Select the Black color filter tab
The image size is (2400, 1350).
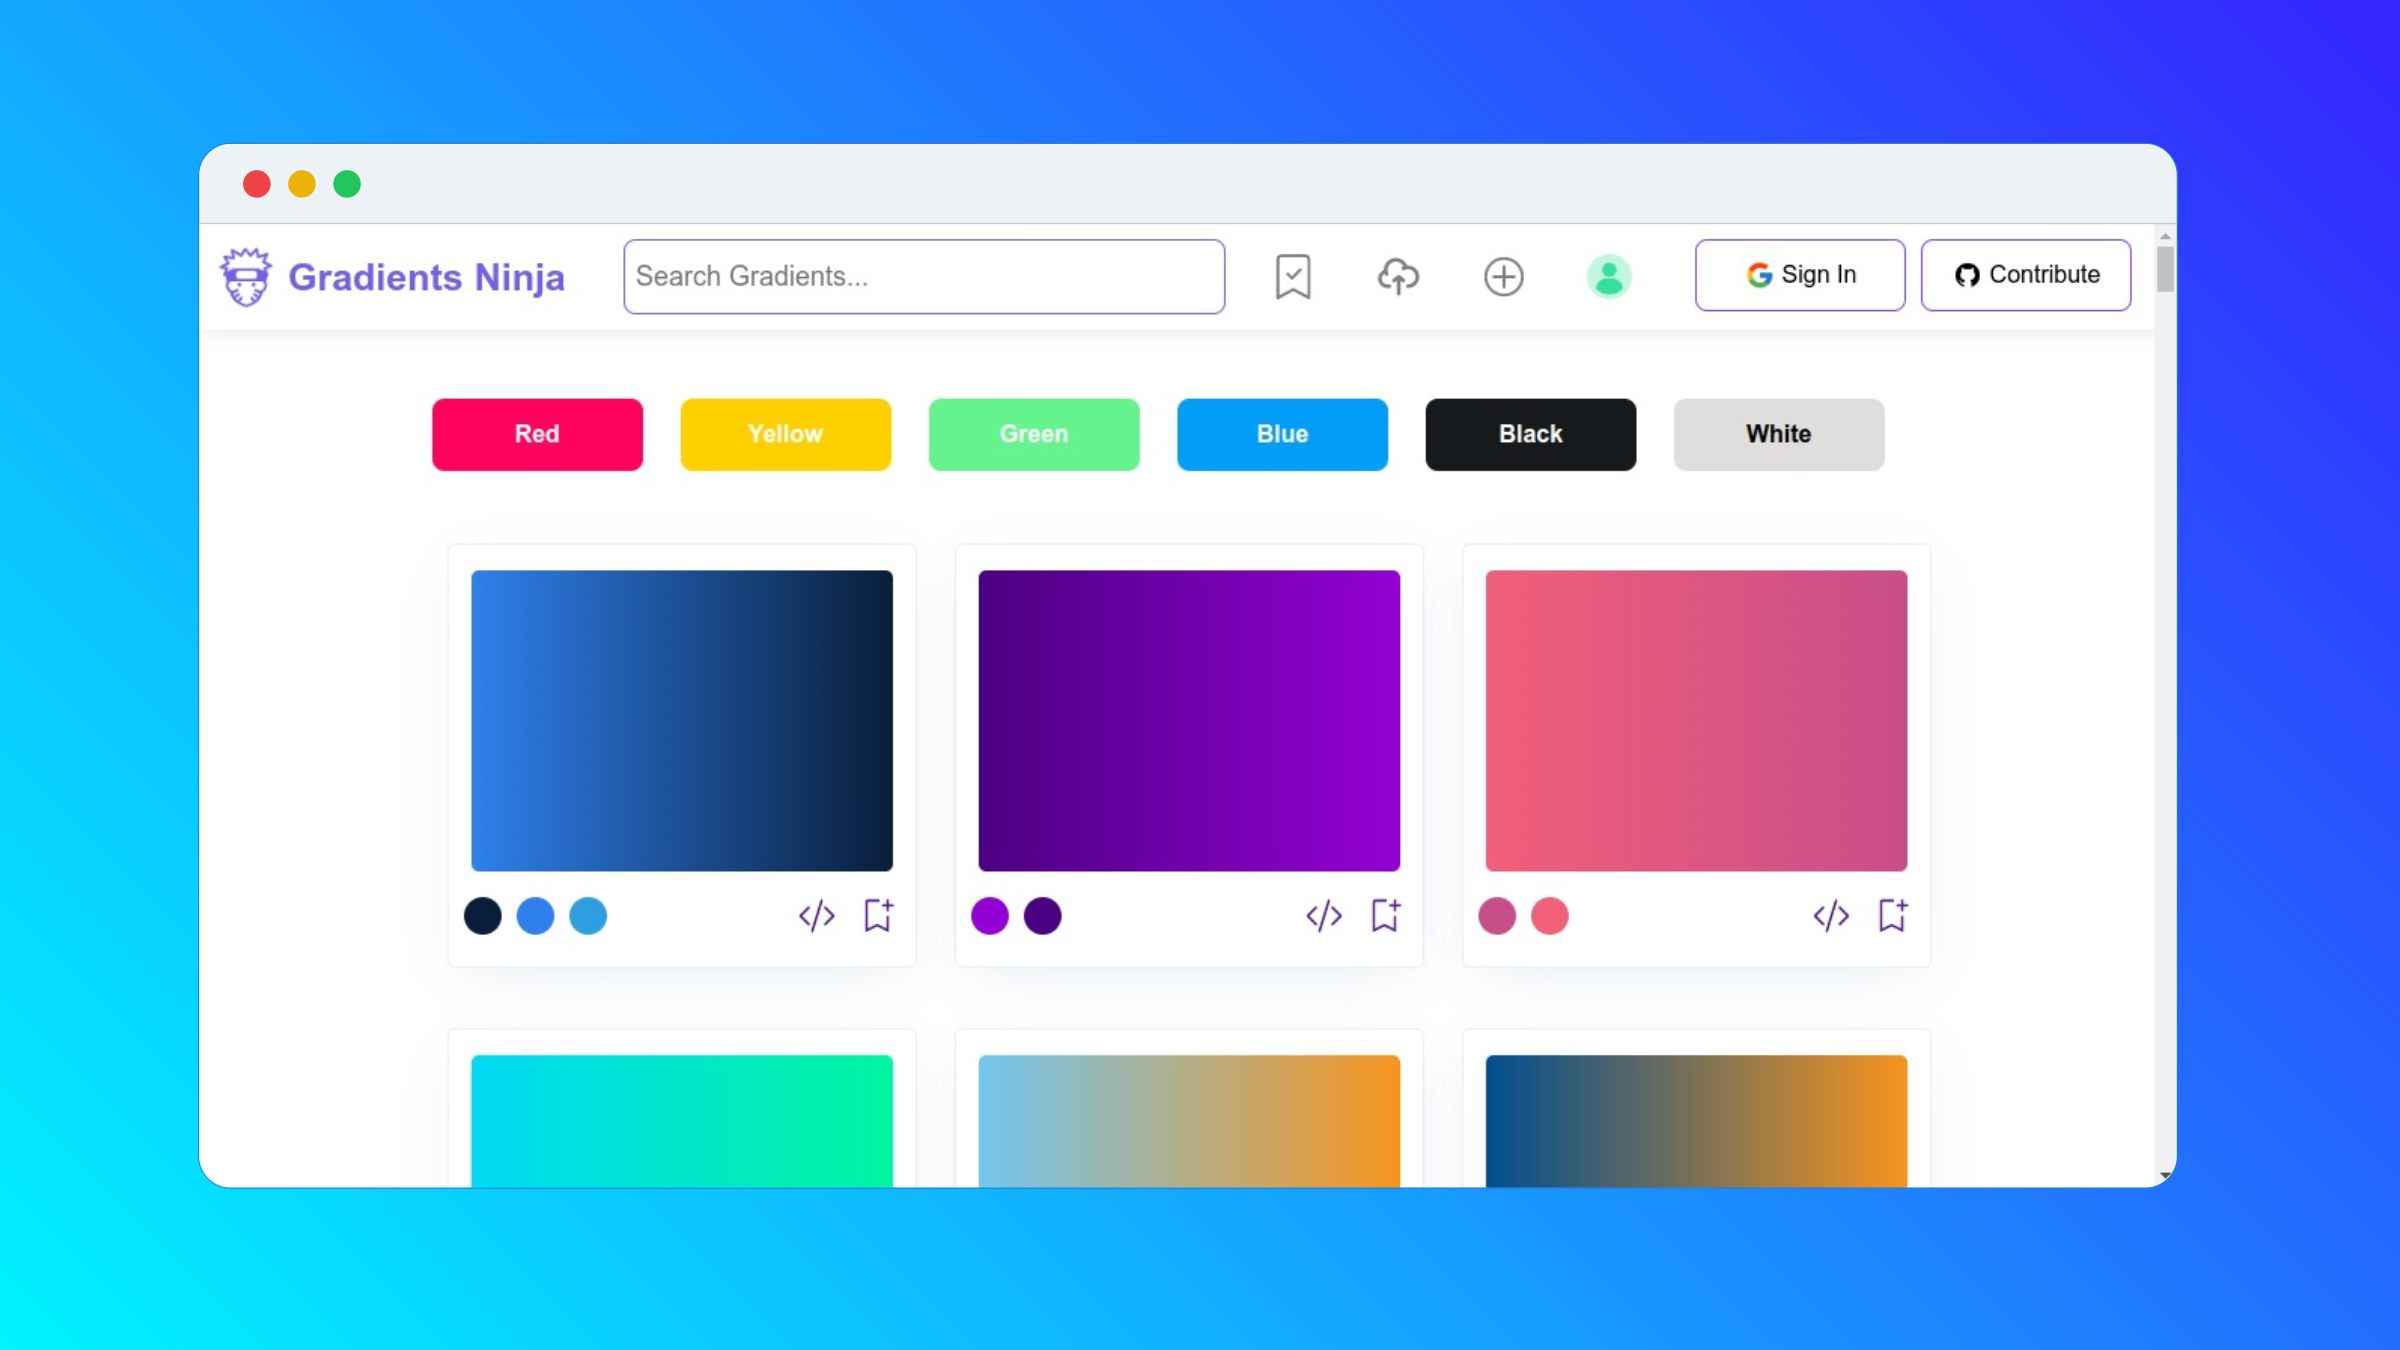point(1530,434)
